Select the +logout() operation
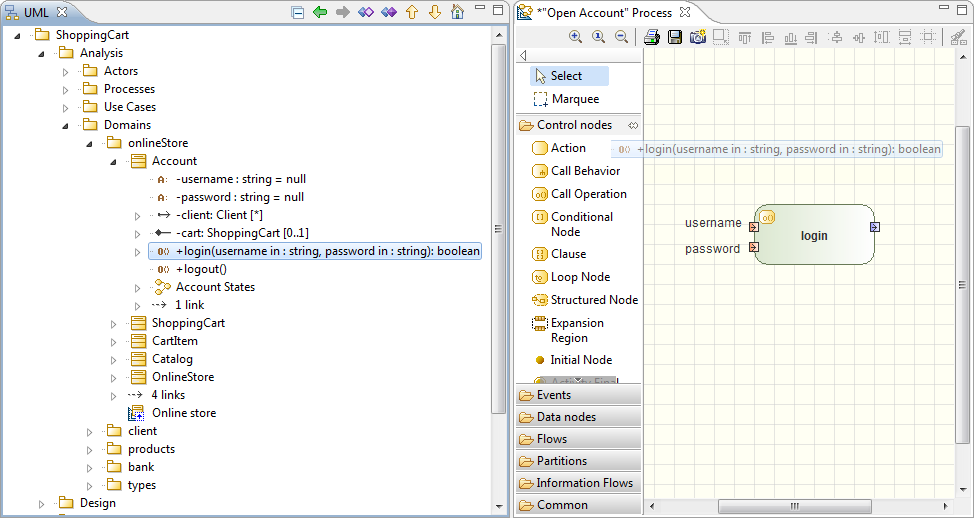 (x=191, y=269)
